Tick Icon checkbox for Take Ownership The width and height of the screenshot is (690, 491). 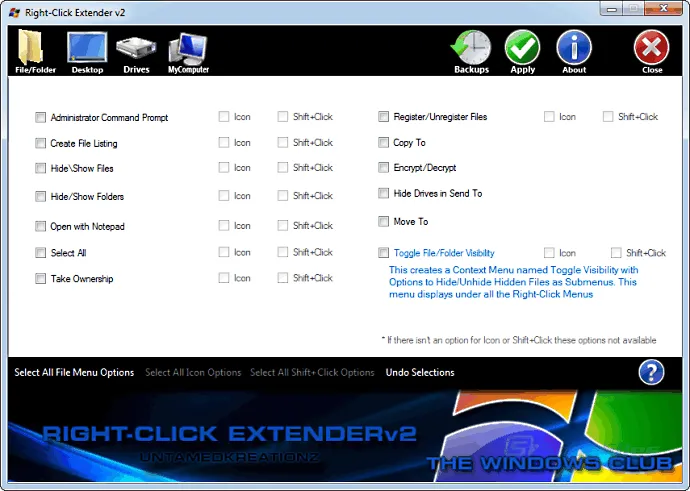(x=224, y=278)
